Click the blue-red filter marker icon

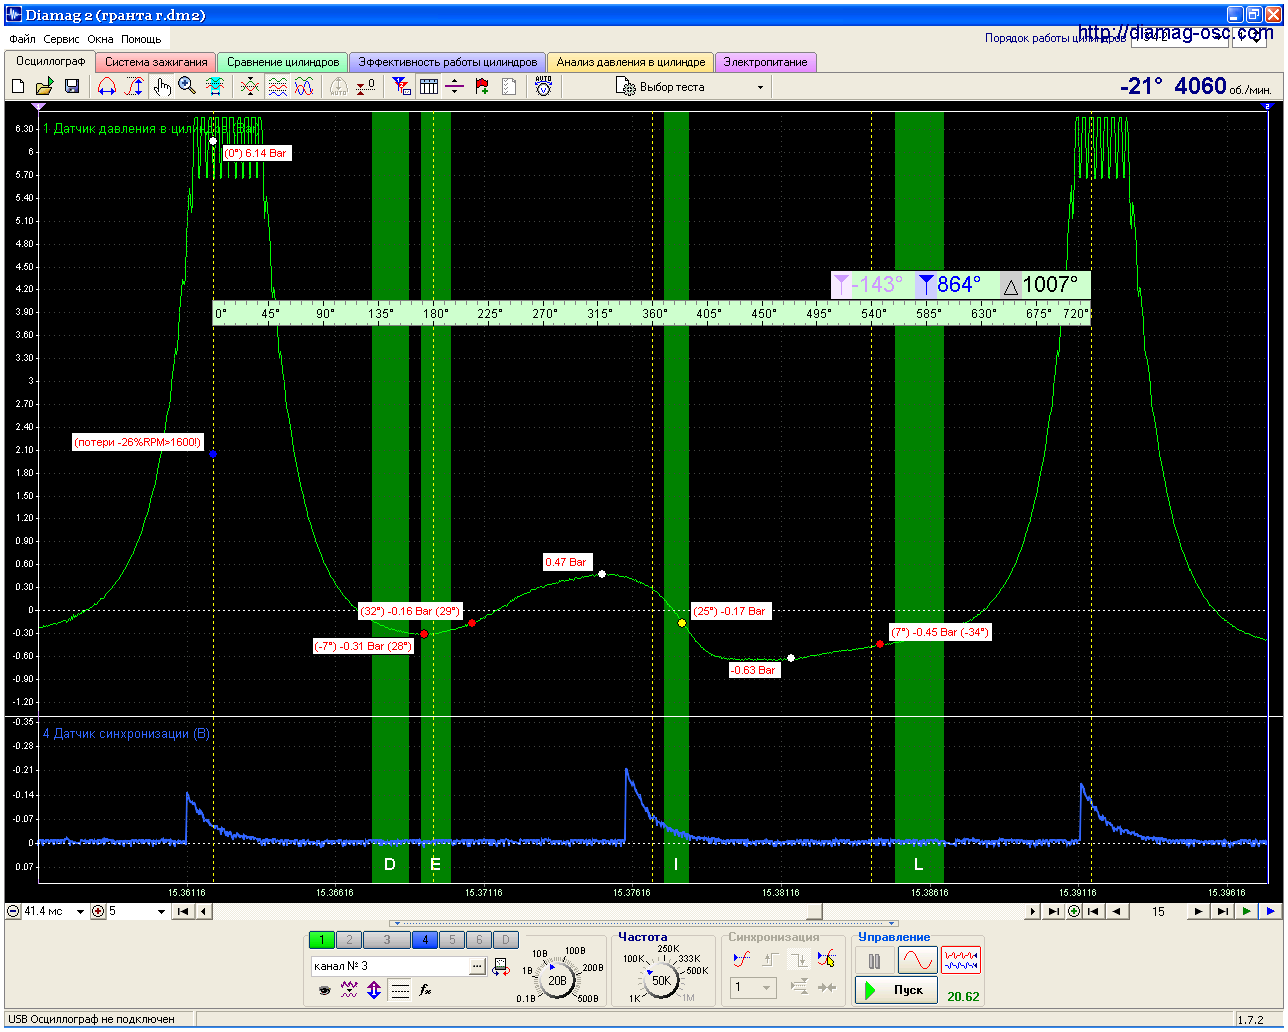(401, 87)
